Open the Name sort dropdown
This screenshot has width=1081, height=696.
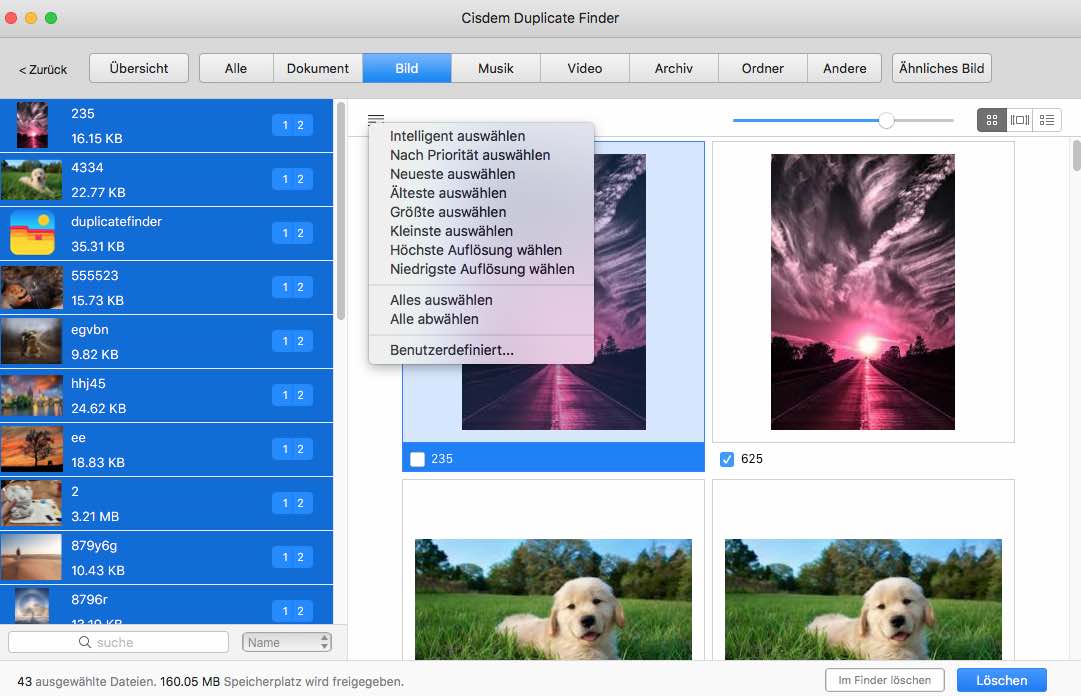pos(286,642)
